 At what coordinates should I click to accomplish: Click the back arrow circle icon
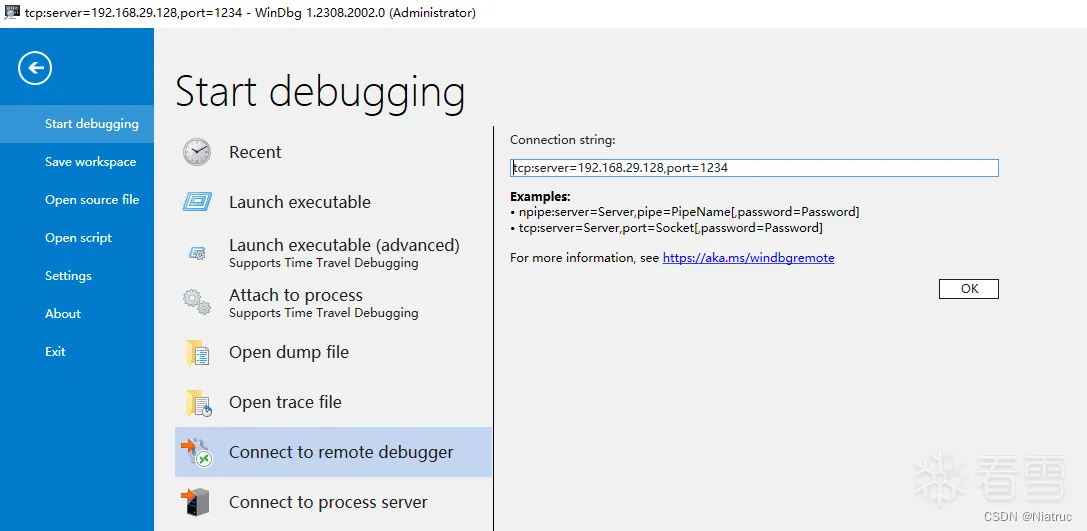(35, 68)
